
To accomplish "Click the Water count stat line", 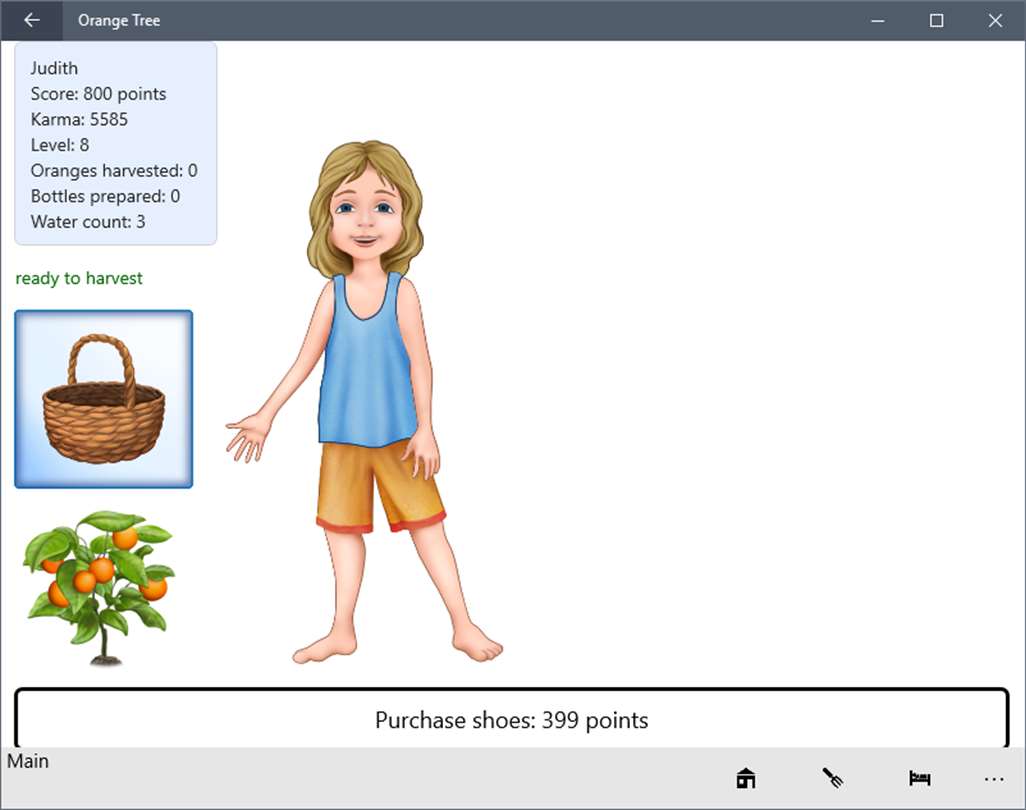I will 88,222.
